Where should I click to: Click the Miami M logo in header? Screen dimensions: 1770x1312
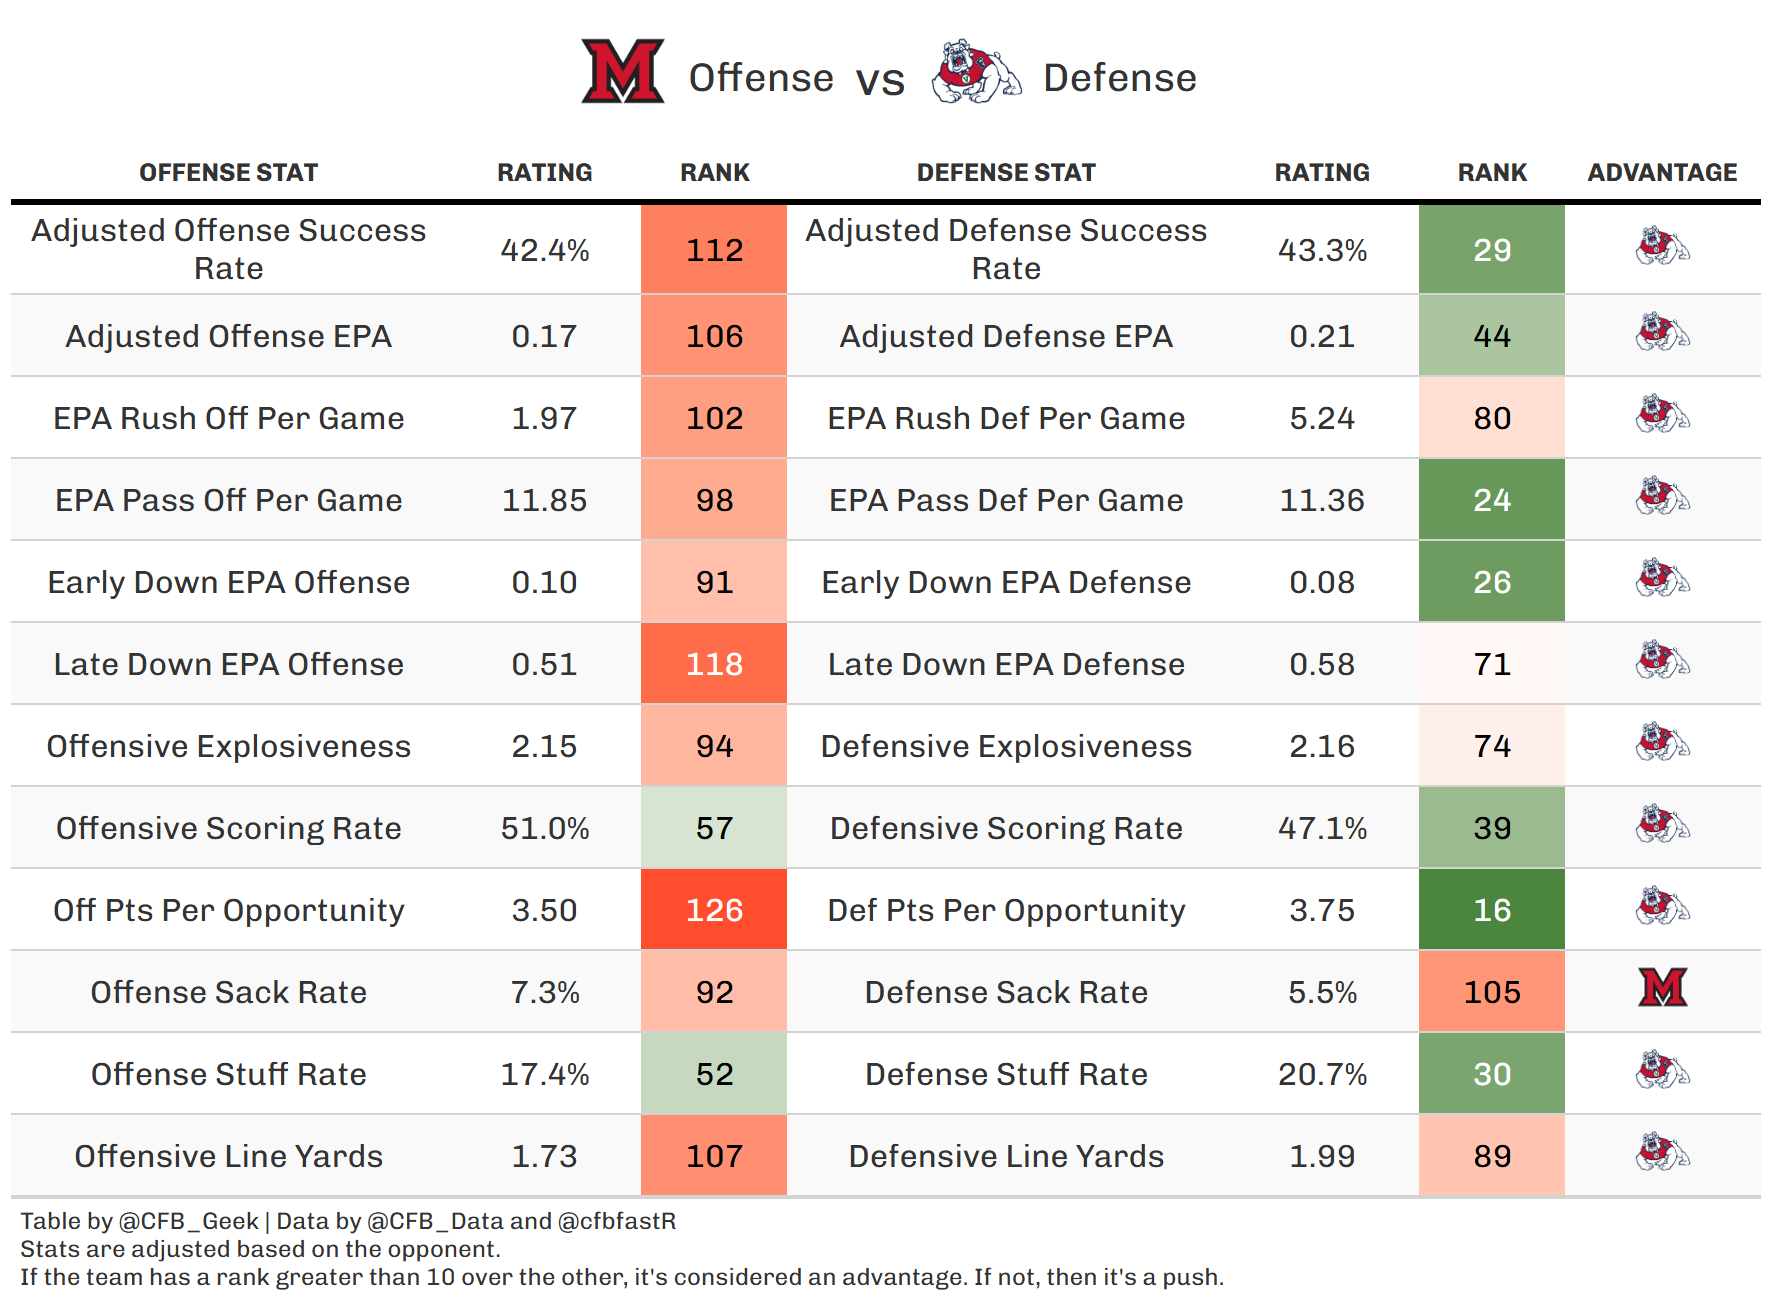(x=623, y=71)
